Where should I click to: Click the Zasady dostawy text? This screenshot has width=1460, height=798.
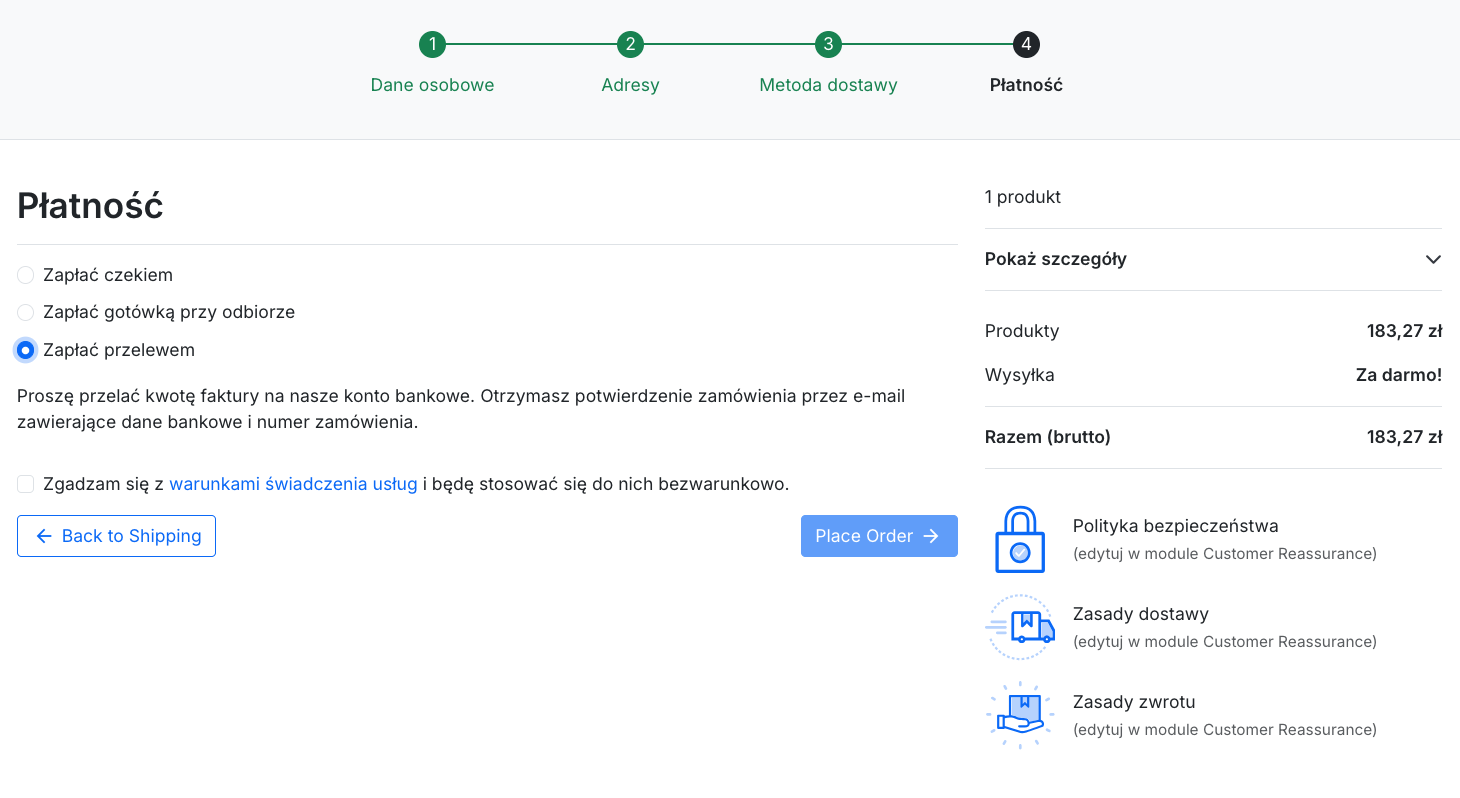[1141, 614]
